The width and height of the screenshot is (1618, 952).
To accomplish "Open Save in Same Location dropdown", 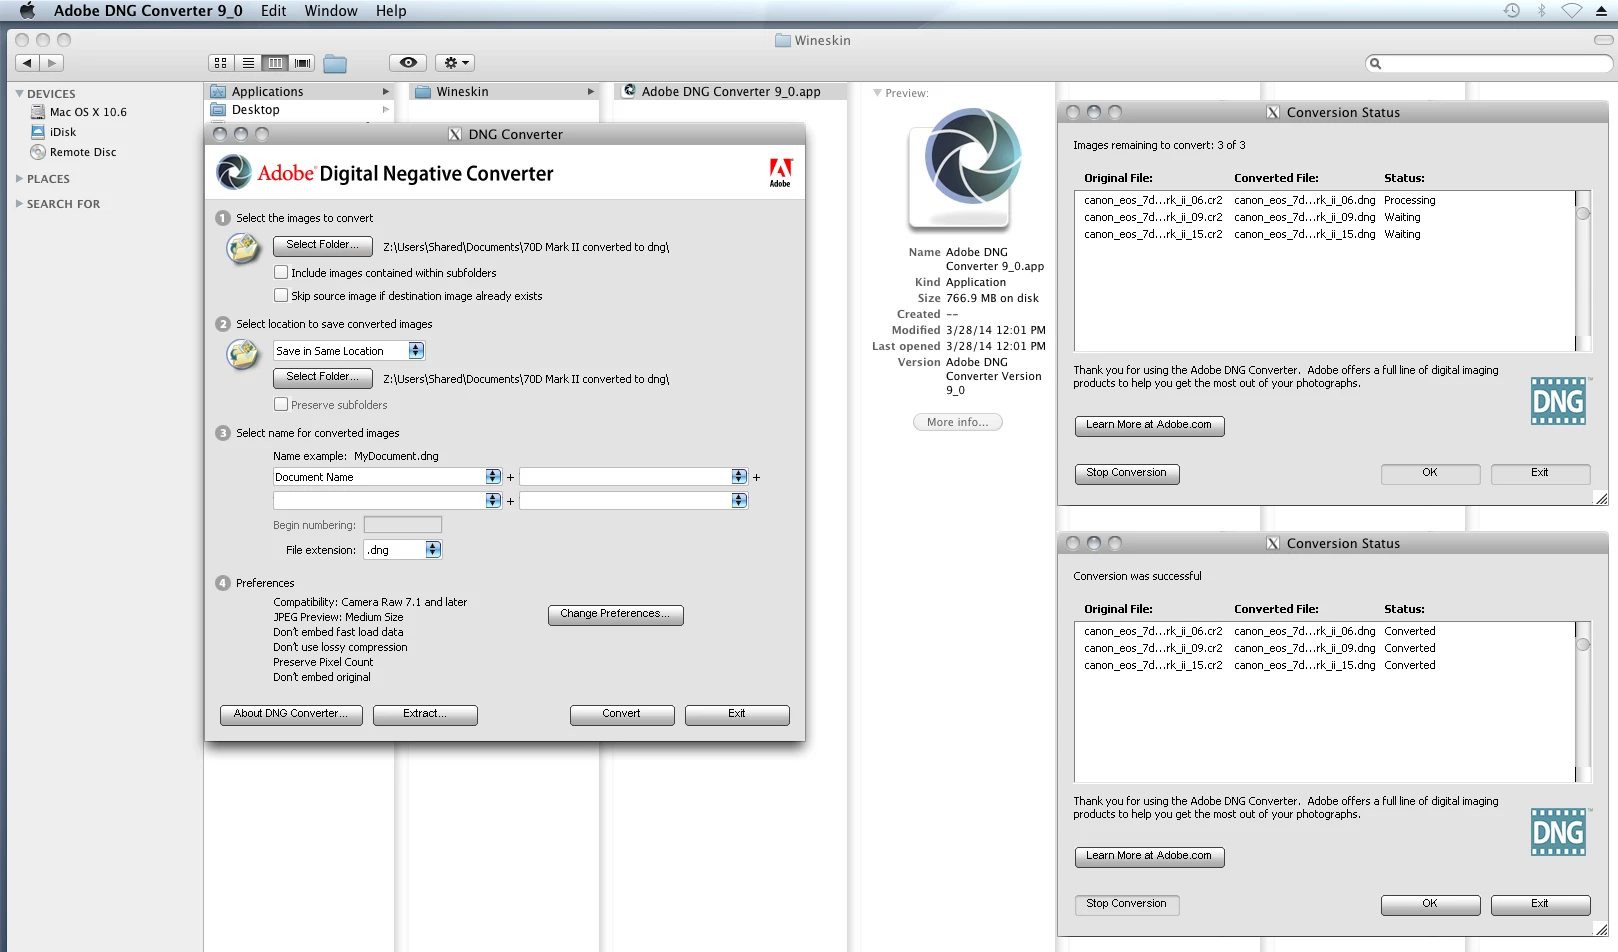I will [x=349, y=351].
